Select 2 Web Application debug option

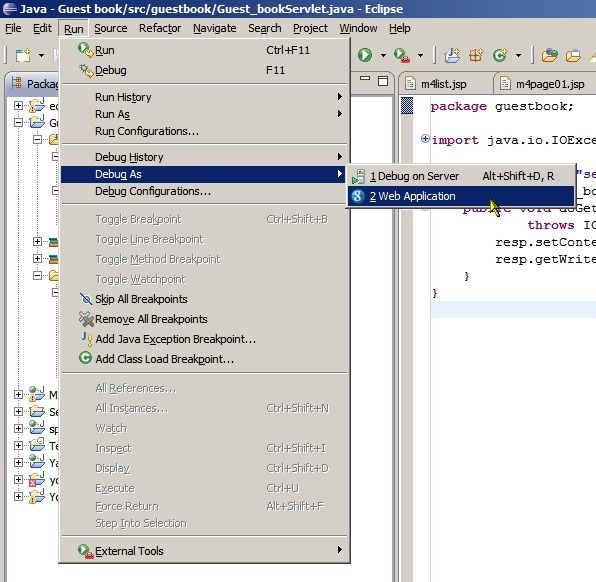(x=461, y=196)
